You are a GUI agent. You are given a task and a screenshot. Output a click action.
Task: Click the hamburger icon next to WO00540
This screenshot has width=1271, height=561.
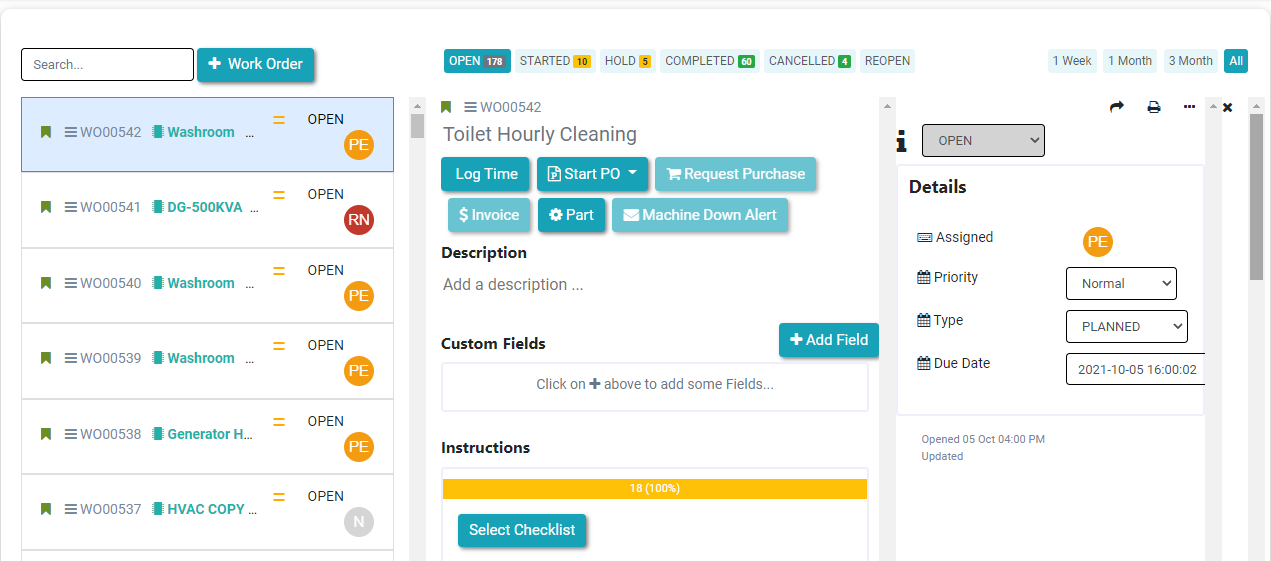[x=71, y=283]
